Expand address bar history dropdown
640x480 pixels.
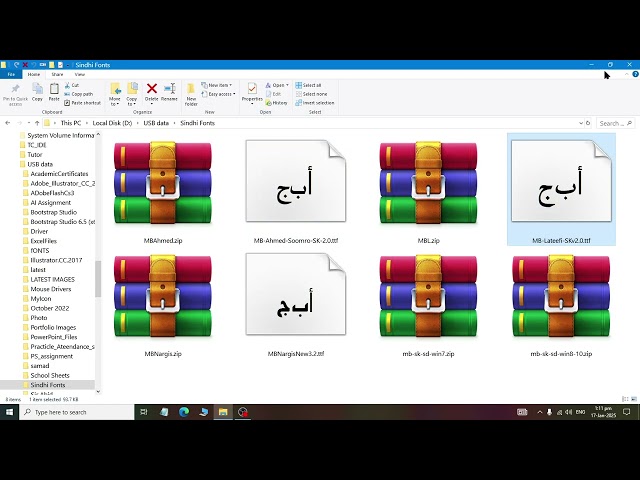581,123
